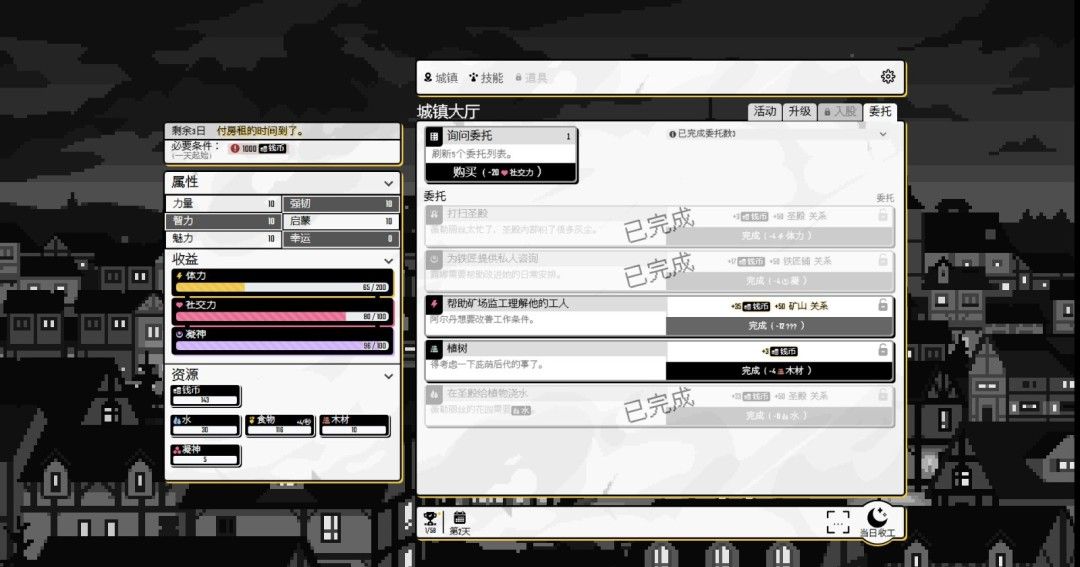Click the moon 当日收工 end-day icon
Screen dimensions: 1080x567
click(877, 522)
